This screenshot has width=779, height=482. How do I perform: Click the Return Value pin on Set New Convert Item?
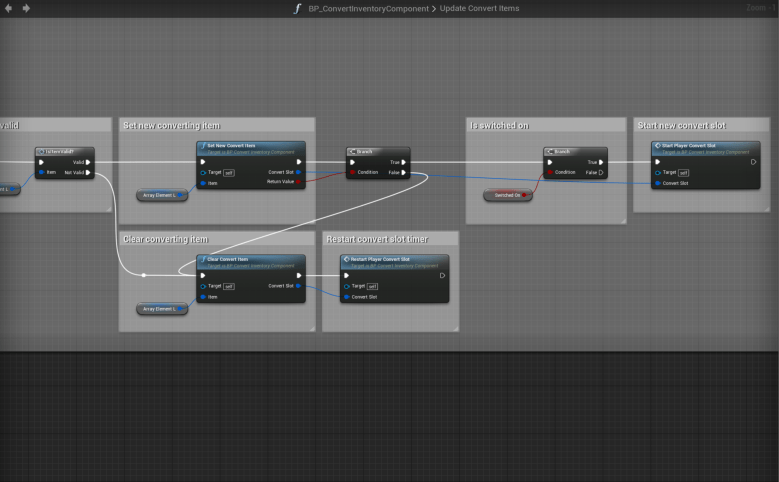pyautogui.click(x=300, y=182)
